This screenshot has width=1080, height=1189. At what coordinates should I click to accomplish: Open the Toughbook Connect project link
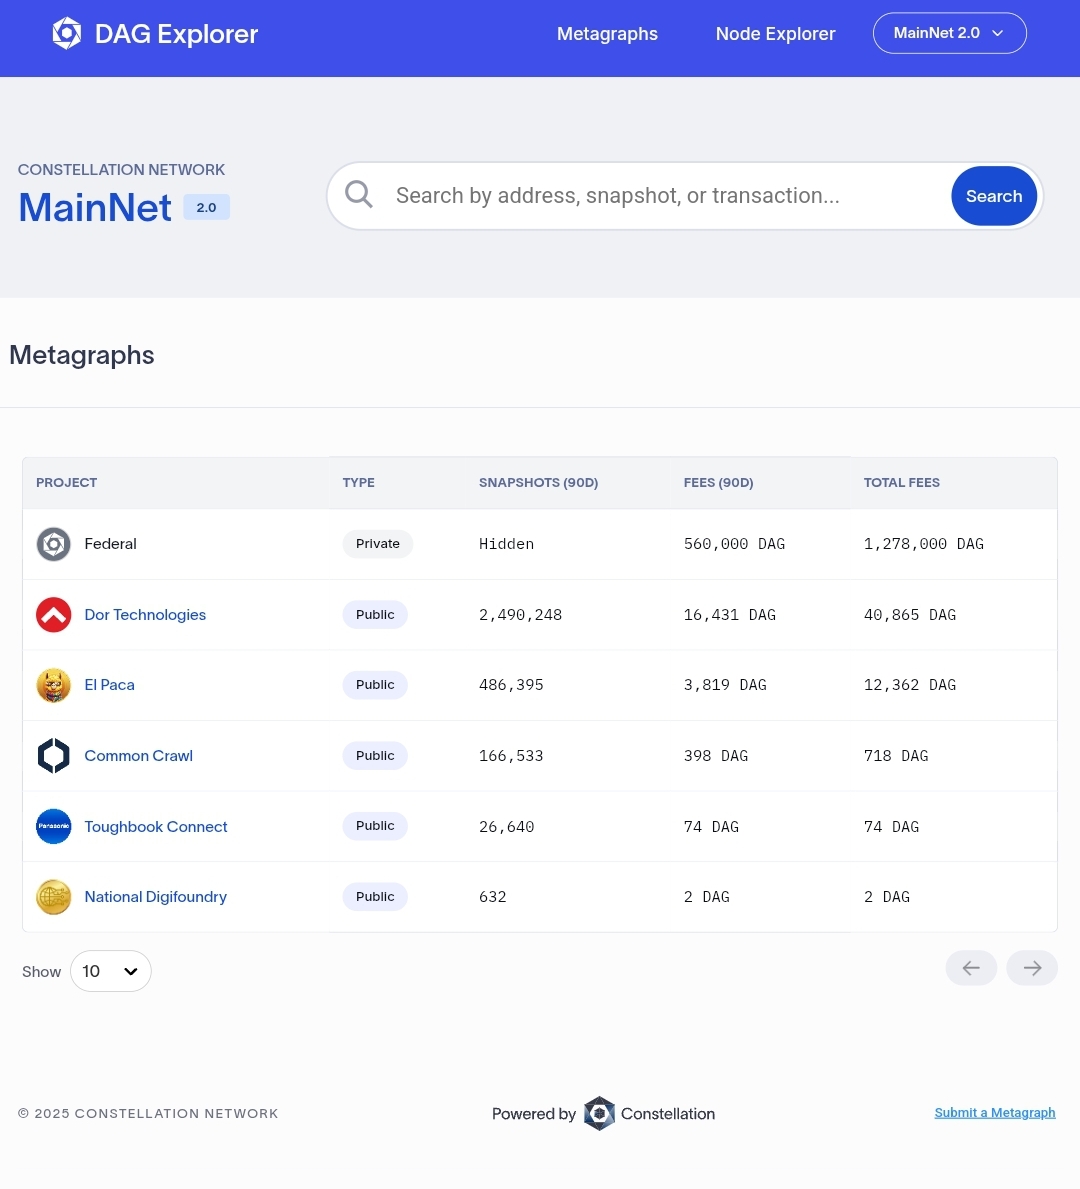tap(155, 827)
